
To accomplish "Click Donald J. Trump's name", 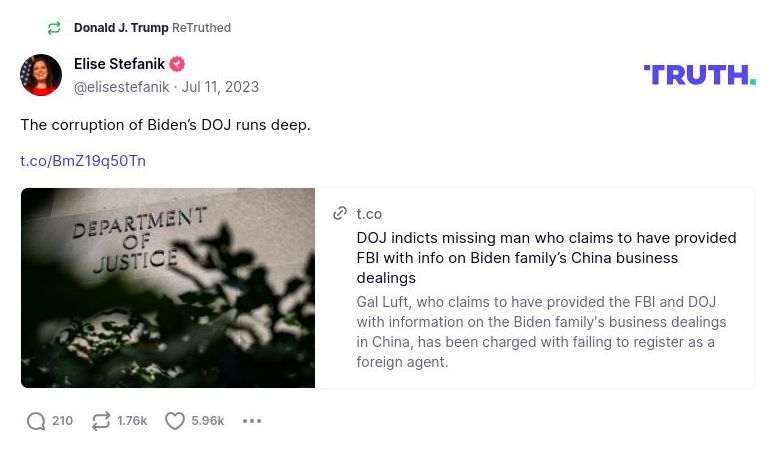I will point(121,28).
